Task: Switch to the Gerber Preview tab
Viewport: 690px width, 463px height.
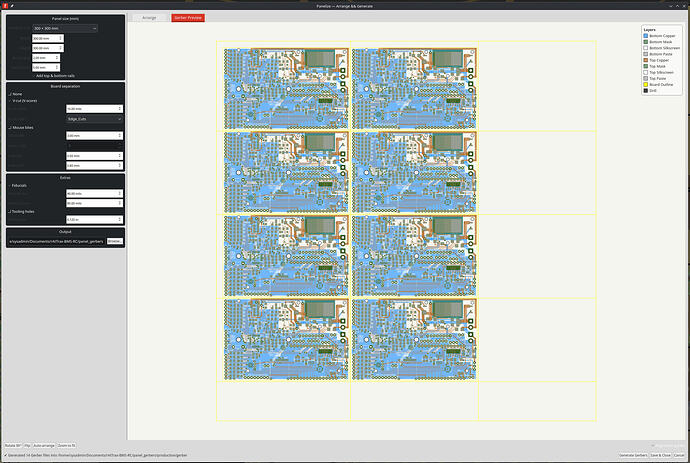Action: [188, 18]
